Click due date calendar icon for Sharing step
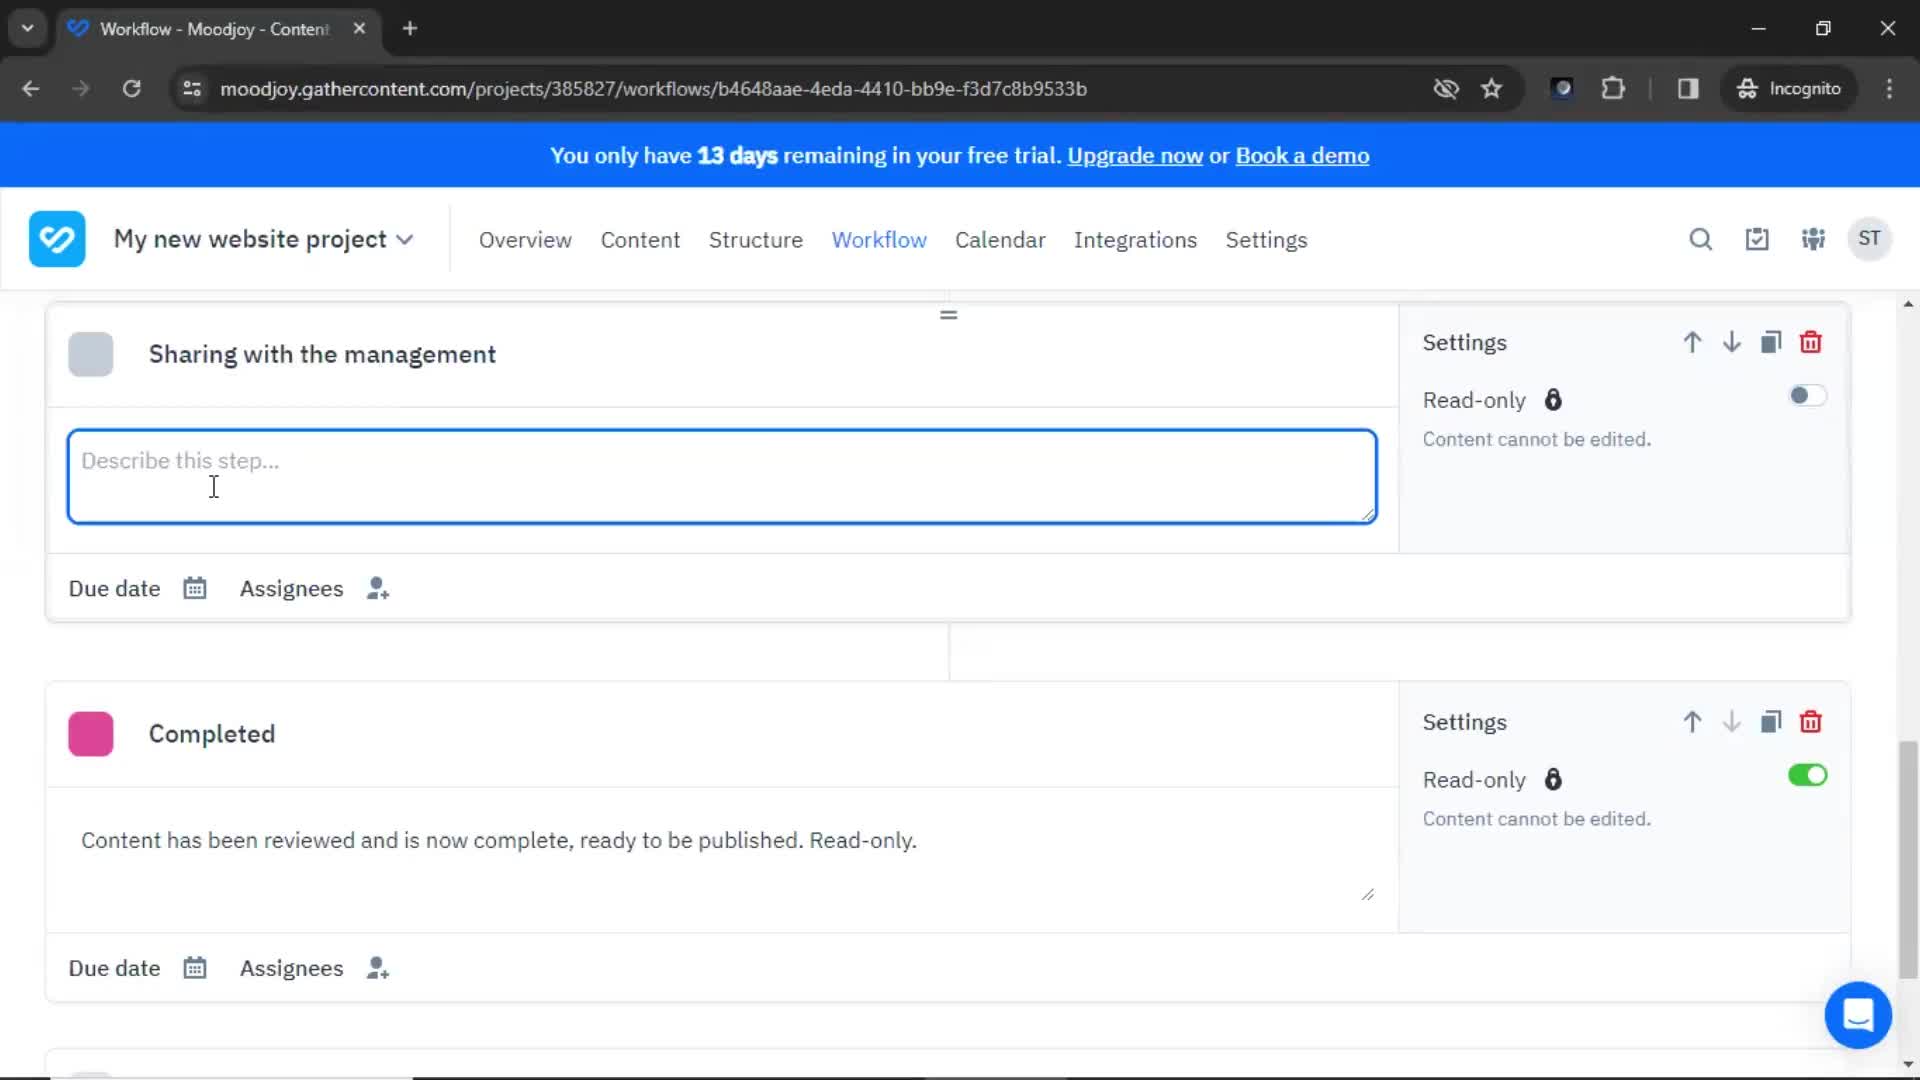The image size is (1920, 1080). point(195,588)
